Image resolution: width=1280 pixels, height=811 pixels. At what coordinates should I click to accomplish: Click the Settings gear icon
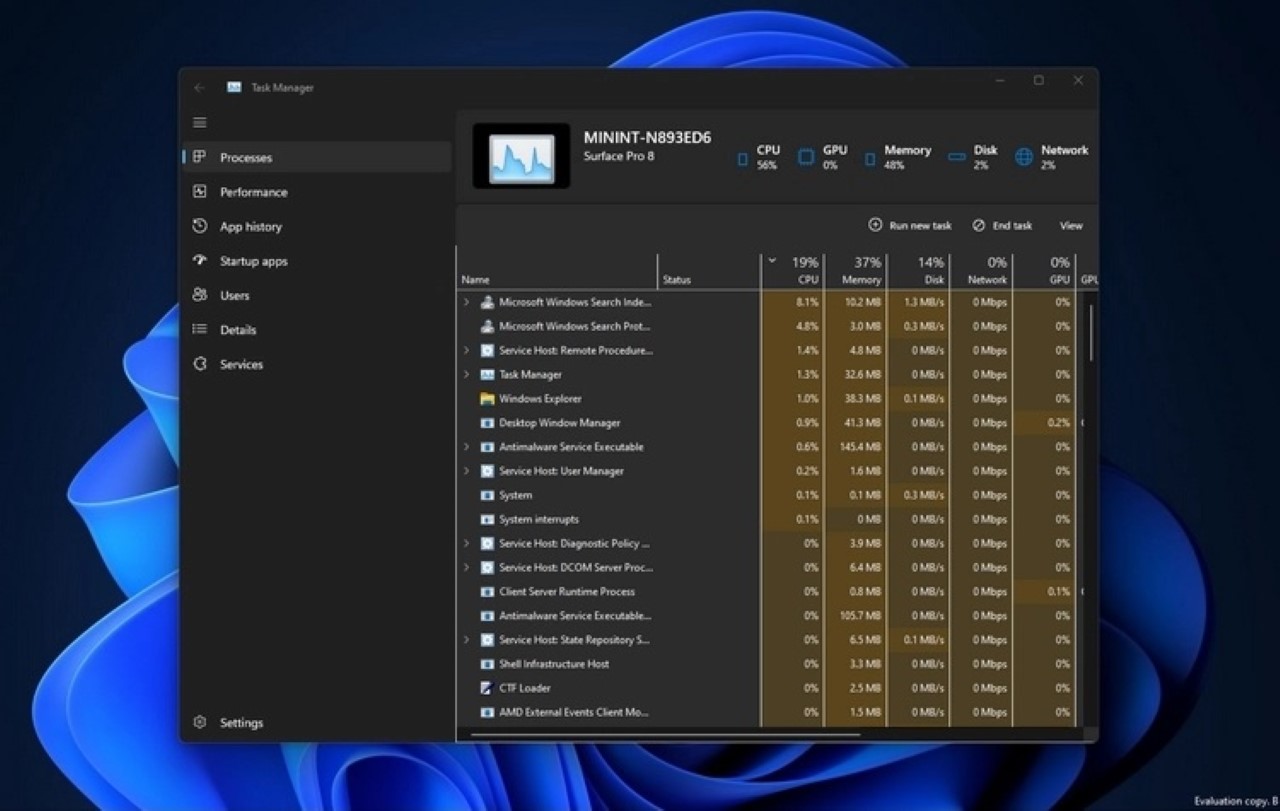coord(200,722)
